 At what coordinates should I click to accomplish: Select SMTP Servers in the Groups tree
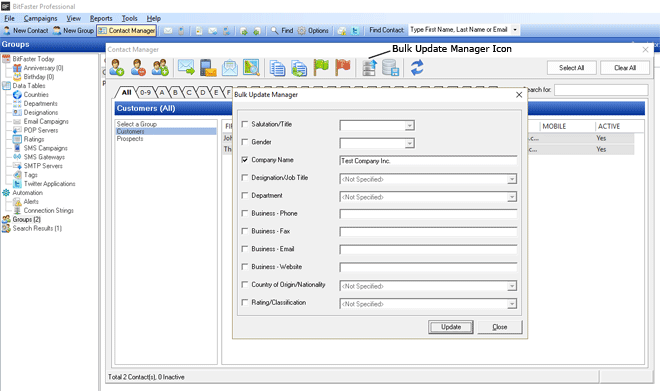coord(43,166)
